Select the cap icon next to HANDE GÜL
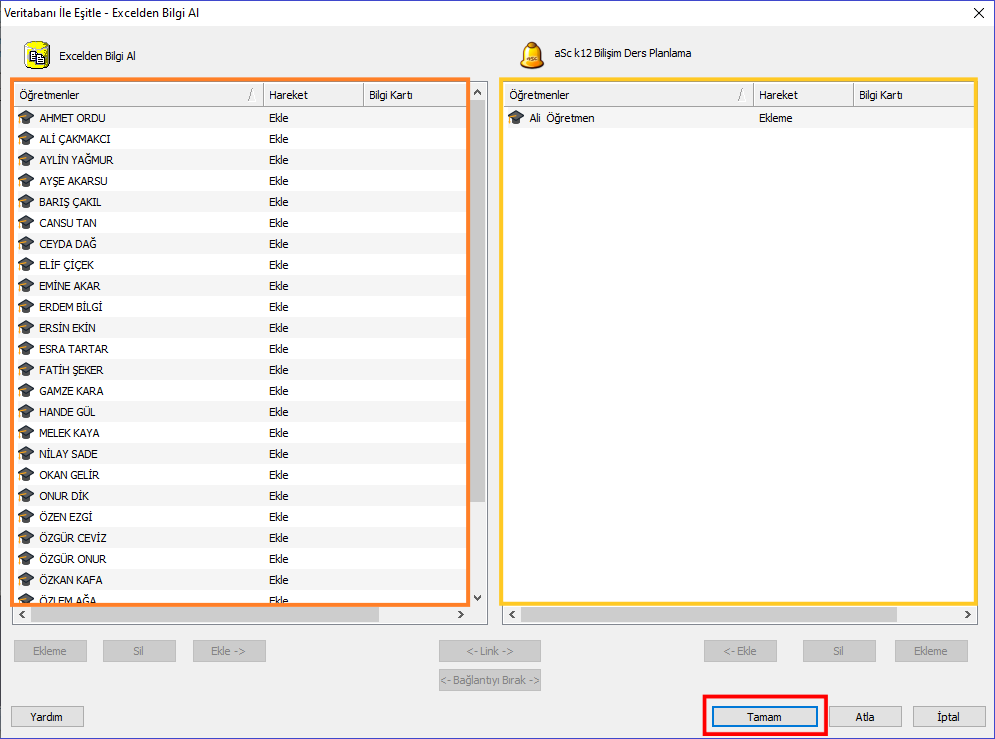Screen dimensions: 995x739 (26, 411)
